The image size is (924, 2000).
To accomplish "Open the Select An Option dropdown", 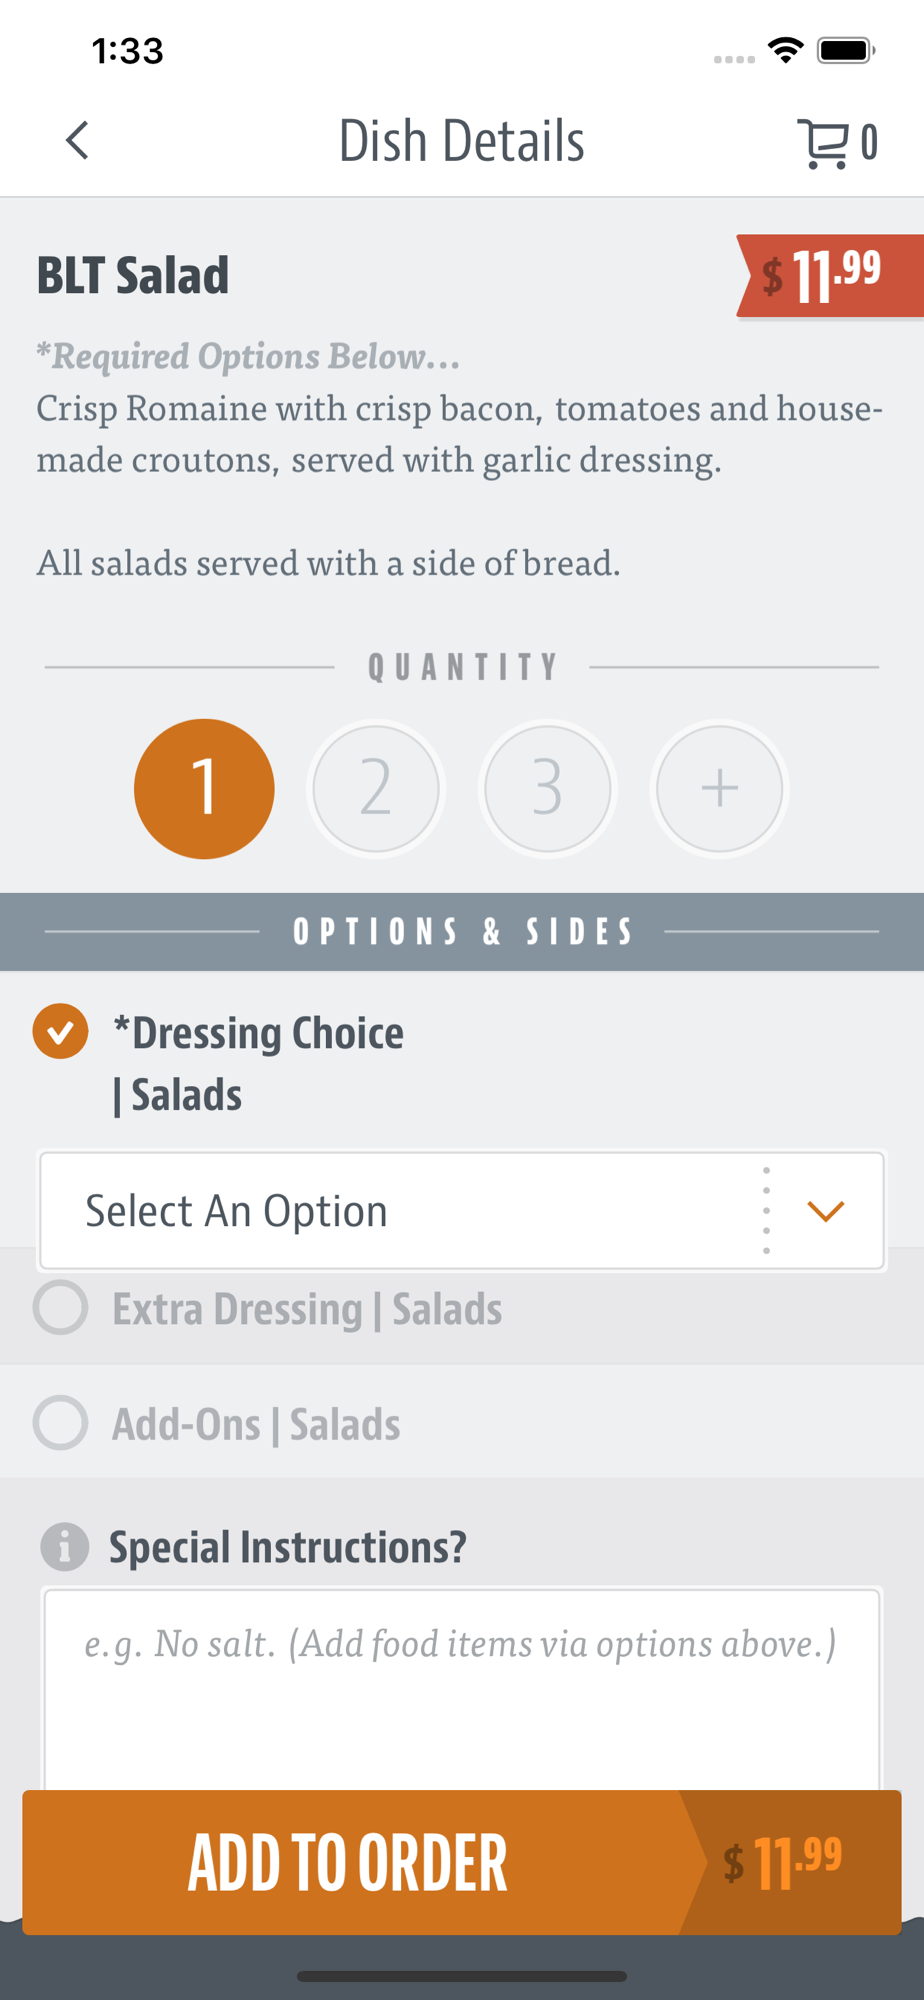I will tap(400, 1211).
